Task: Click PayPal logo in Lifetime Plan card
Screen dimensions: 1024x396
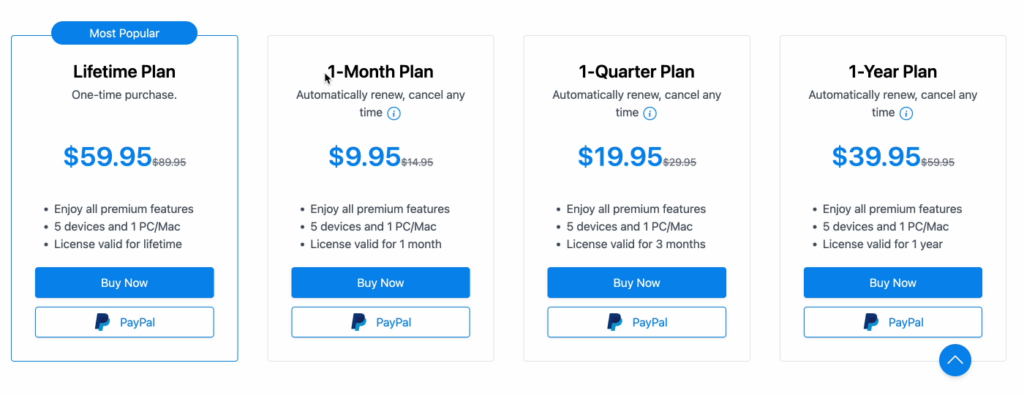Action: (x=103, y=322)
